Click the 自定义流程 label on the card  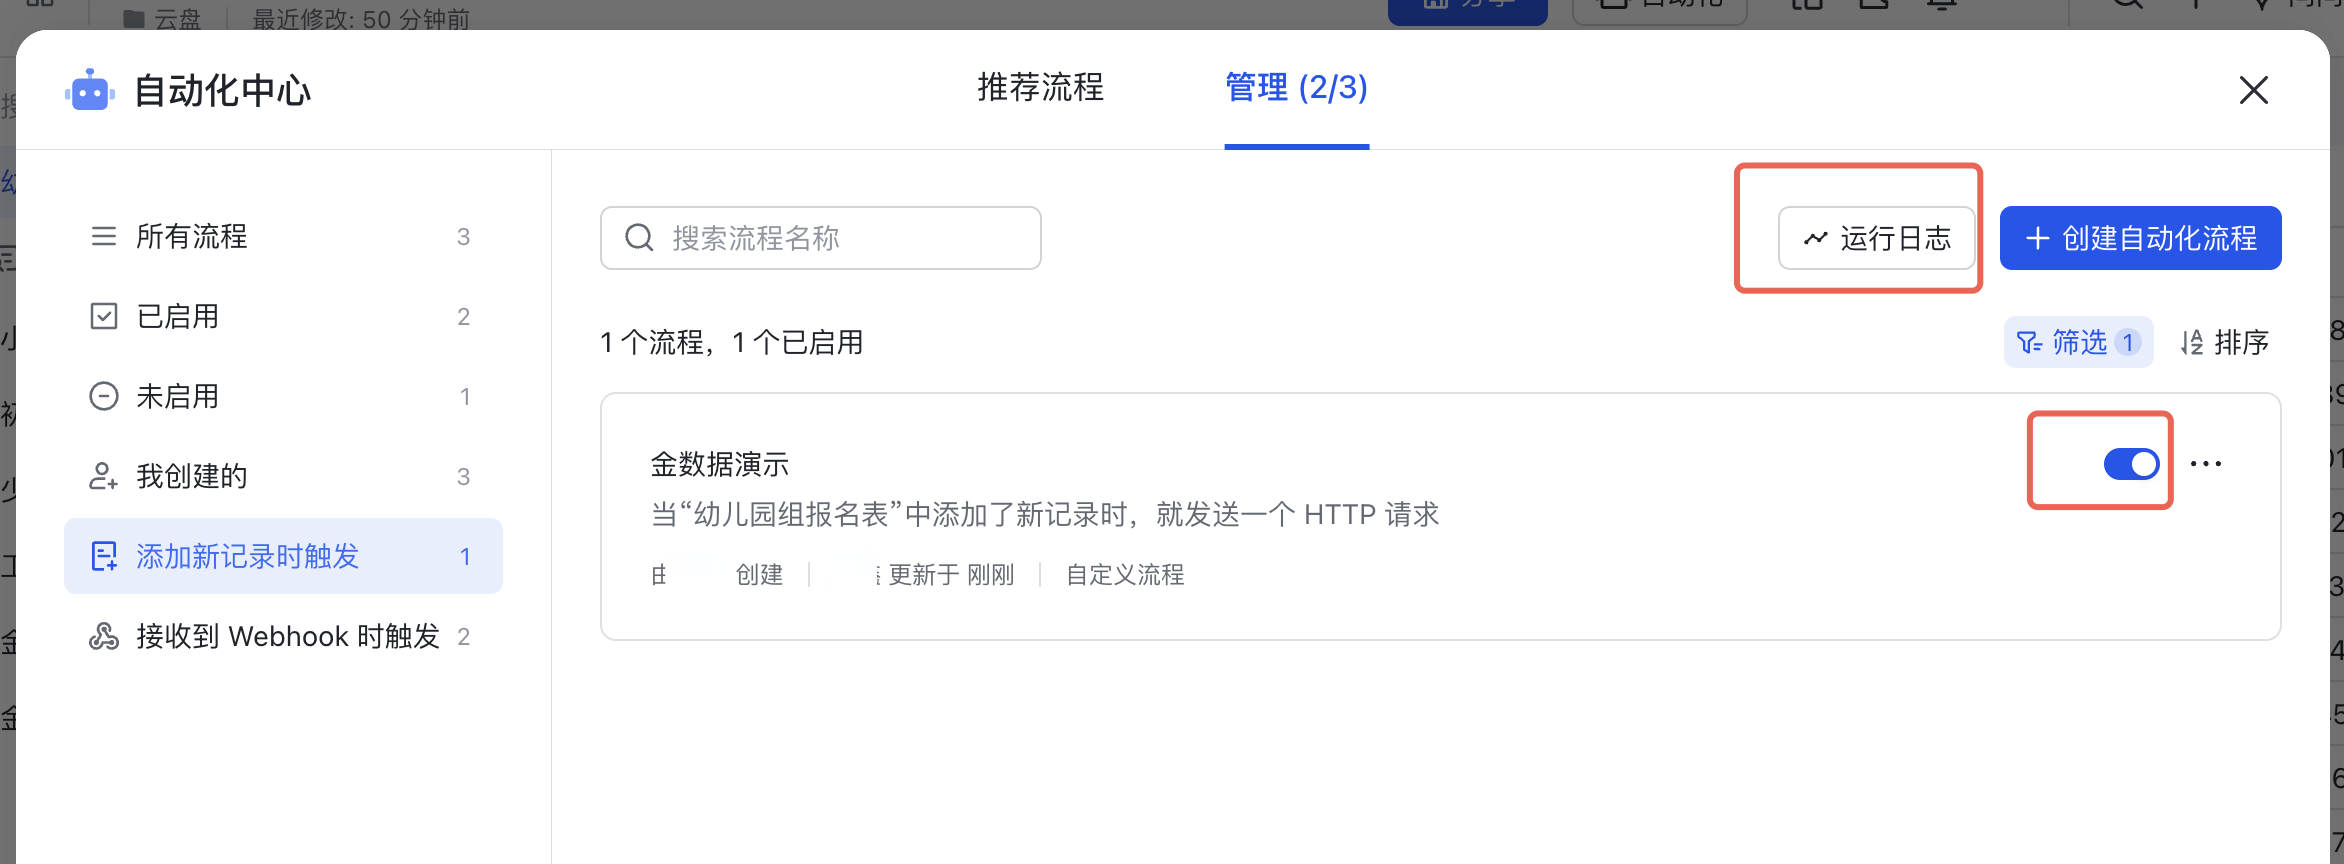[x=1125, y=575]
